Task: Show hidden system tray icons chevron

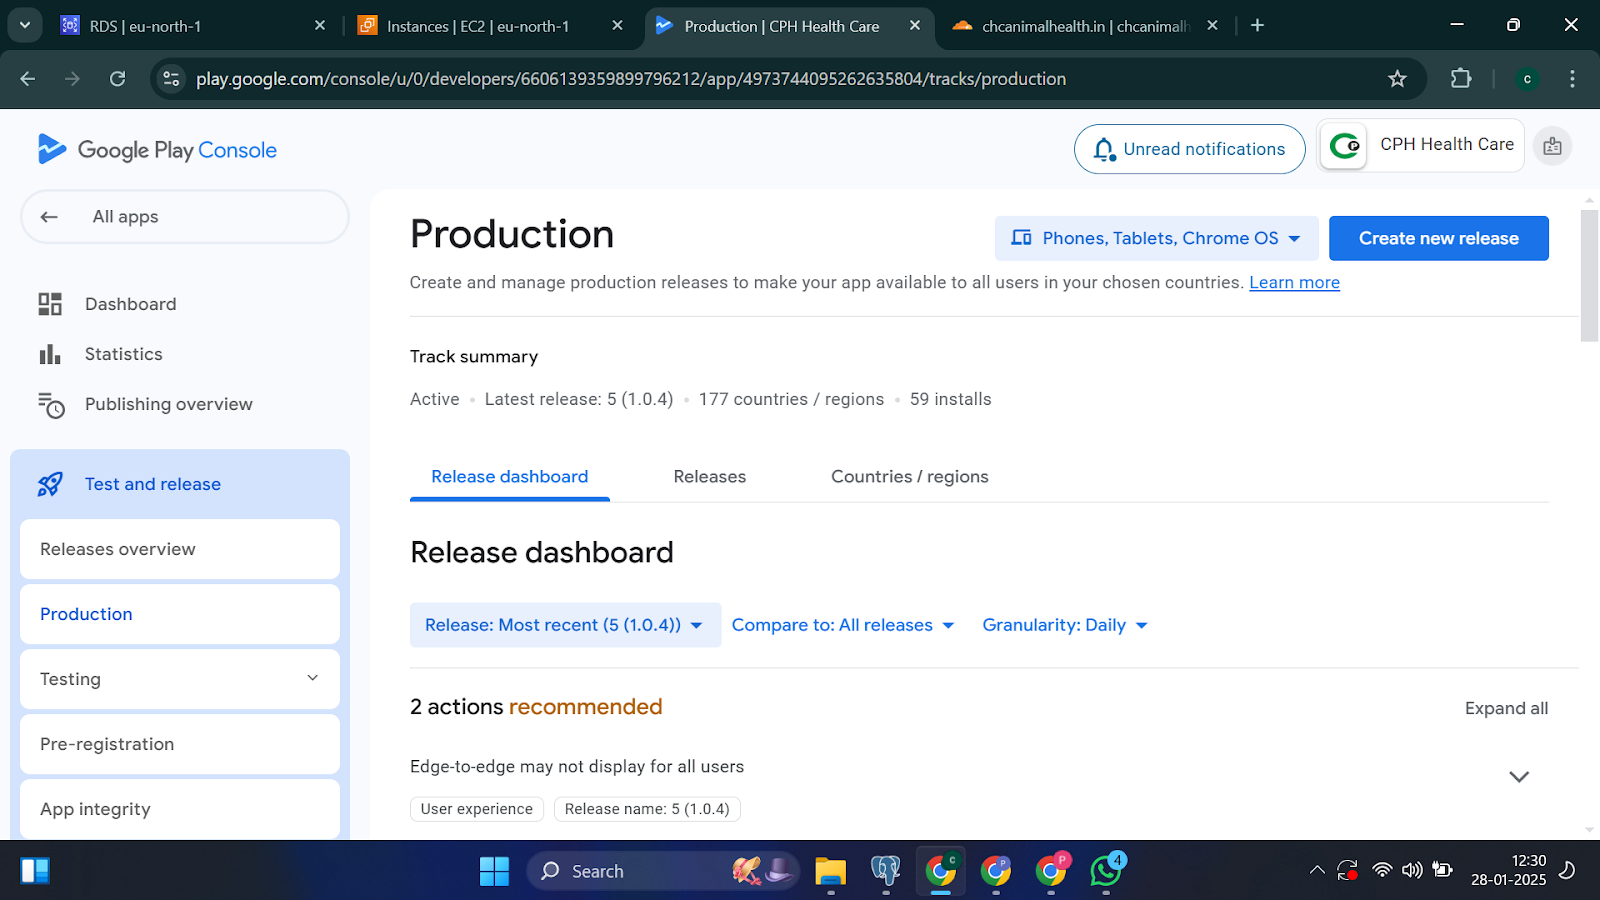Action: 1317,870
